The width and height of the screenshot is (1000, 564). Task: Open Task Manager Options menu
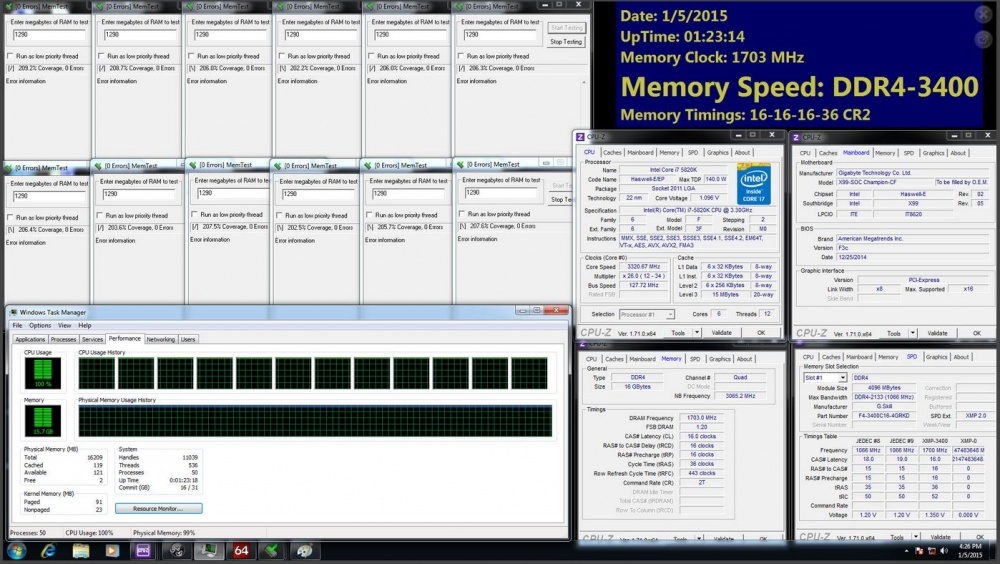[x=40, y=325]
